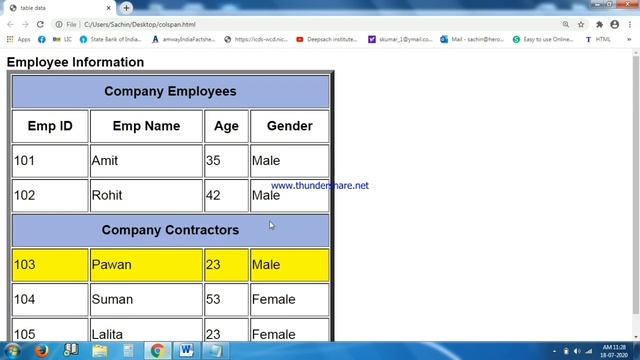
Task: Click the cell containing "Rohit"
Action: click(x=146, y=195)
